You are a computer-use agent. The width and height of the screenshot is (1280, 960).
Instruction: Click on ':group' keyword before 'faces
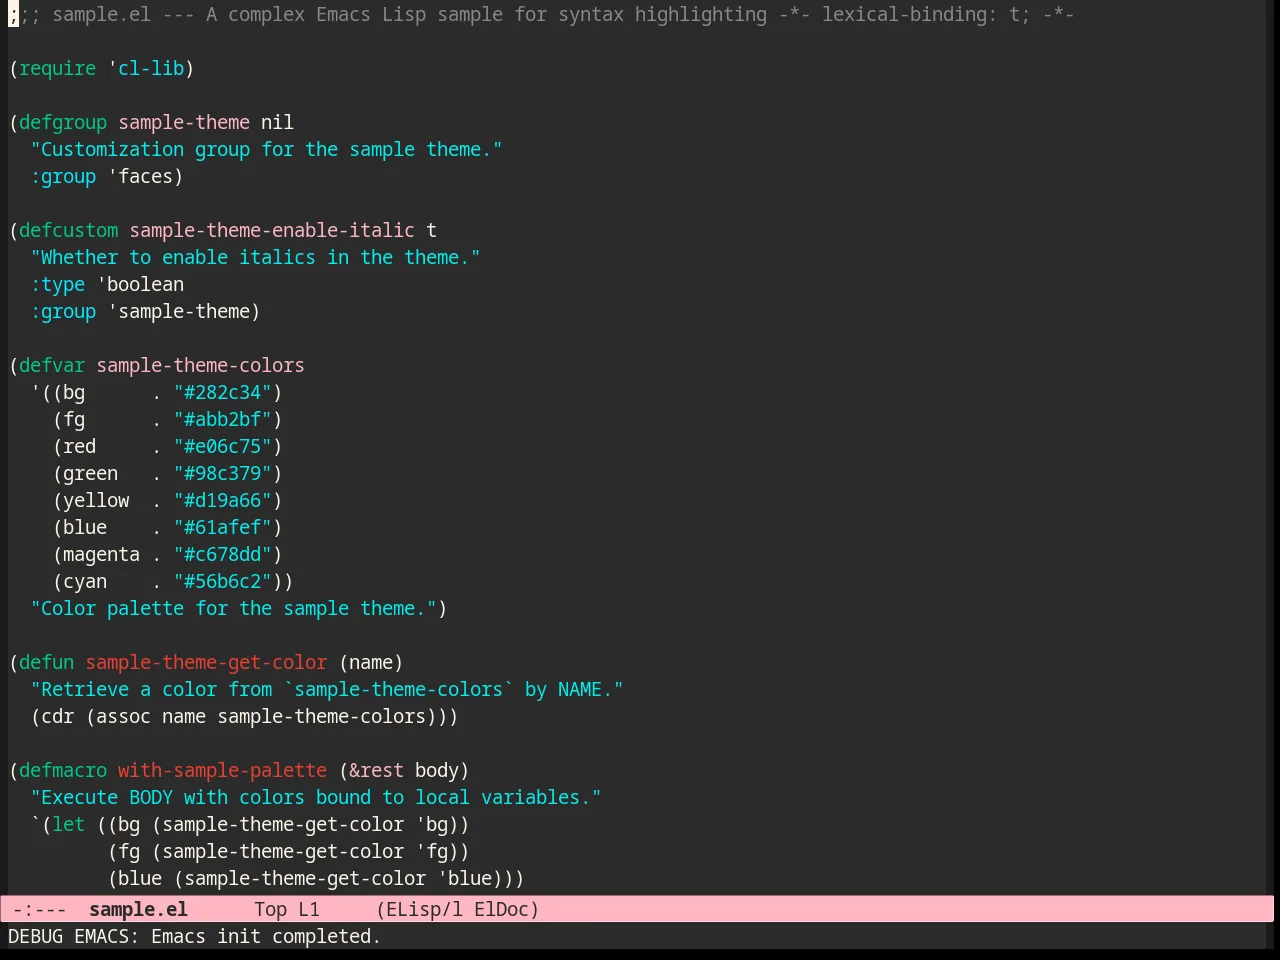click(x=63, y=176)
